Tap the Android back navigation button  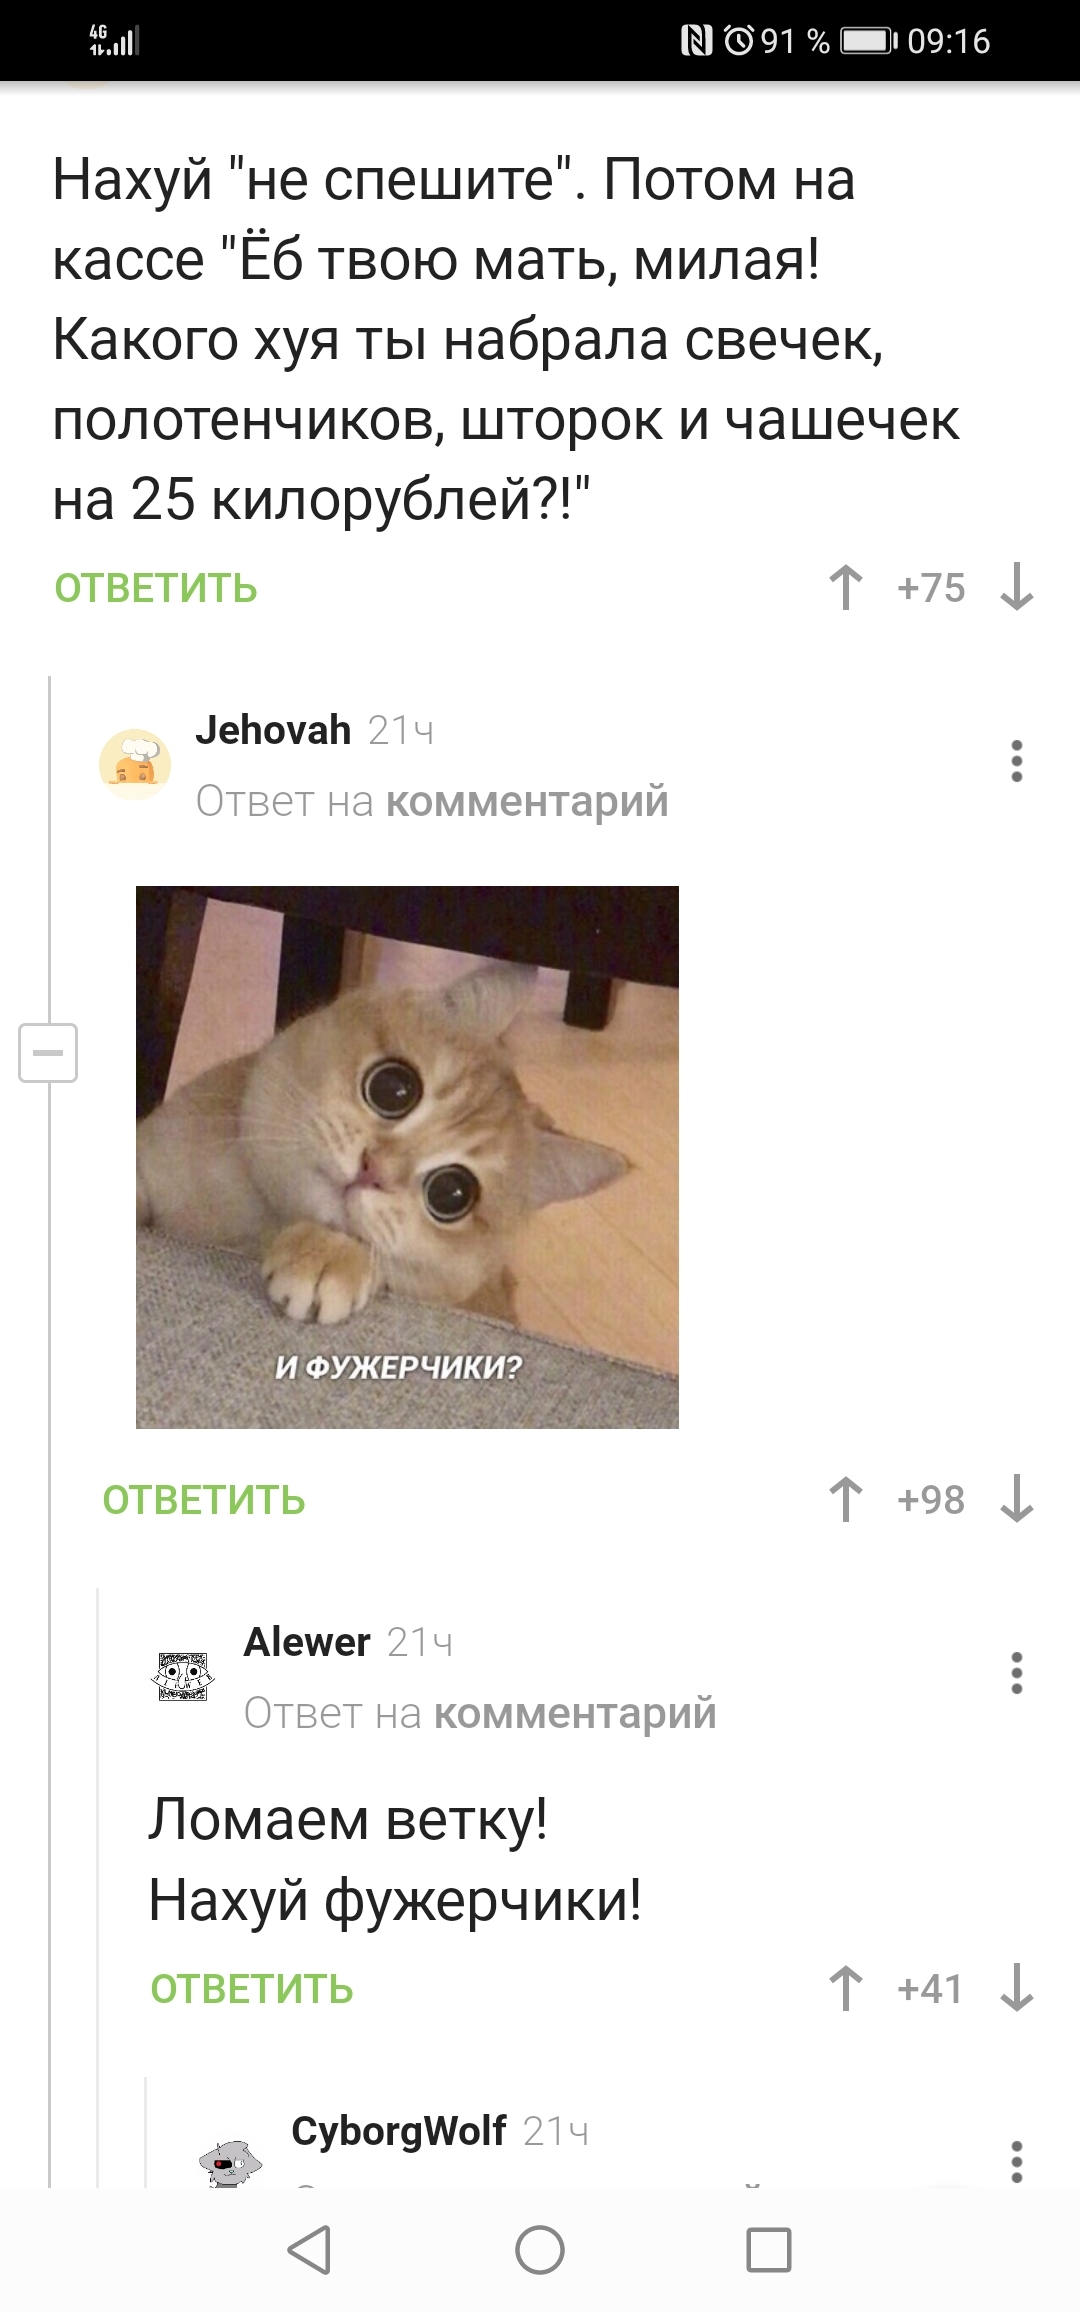(x=309, y=2251)
